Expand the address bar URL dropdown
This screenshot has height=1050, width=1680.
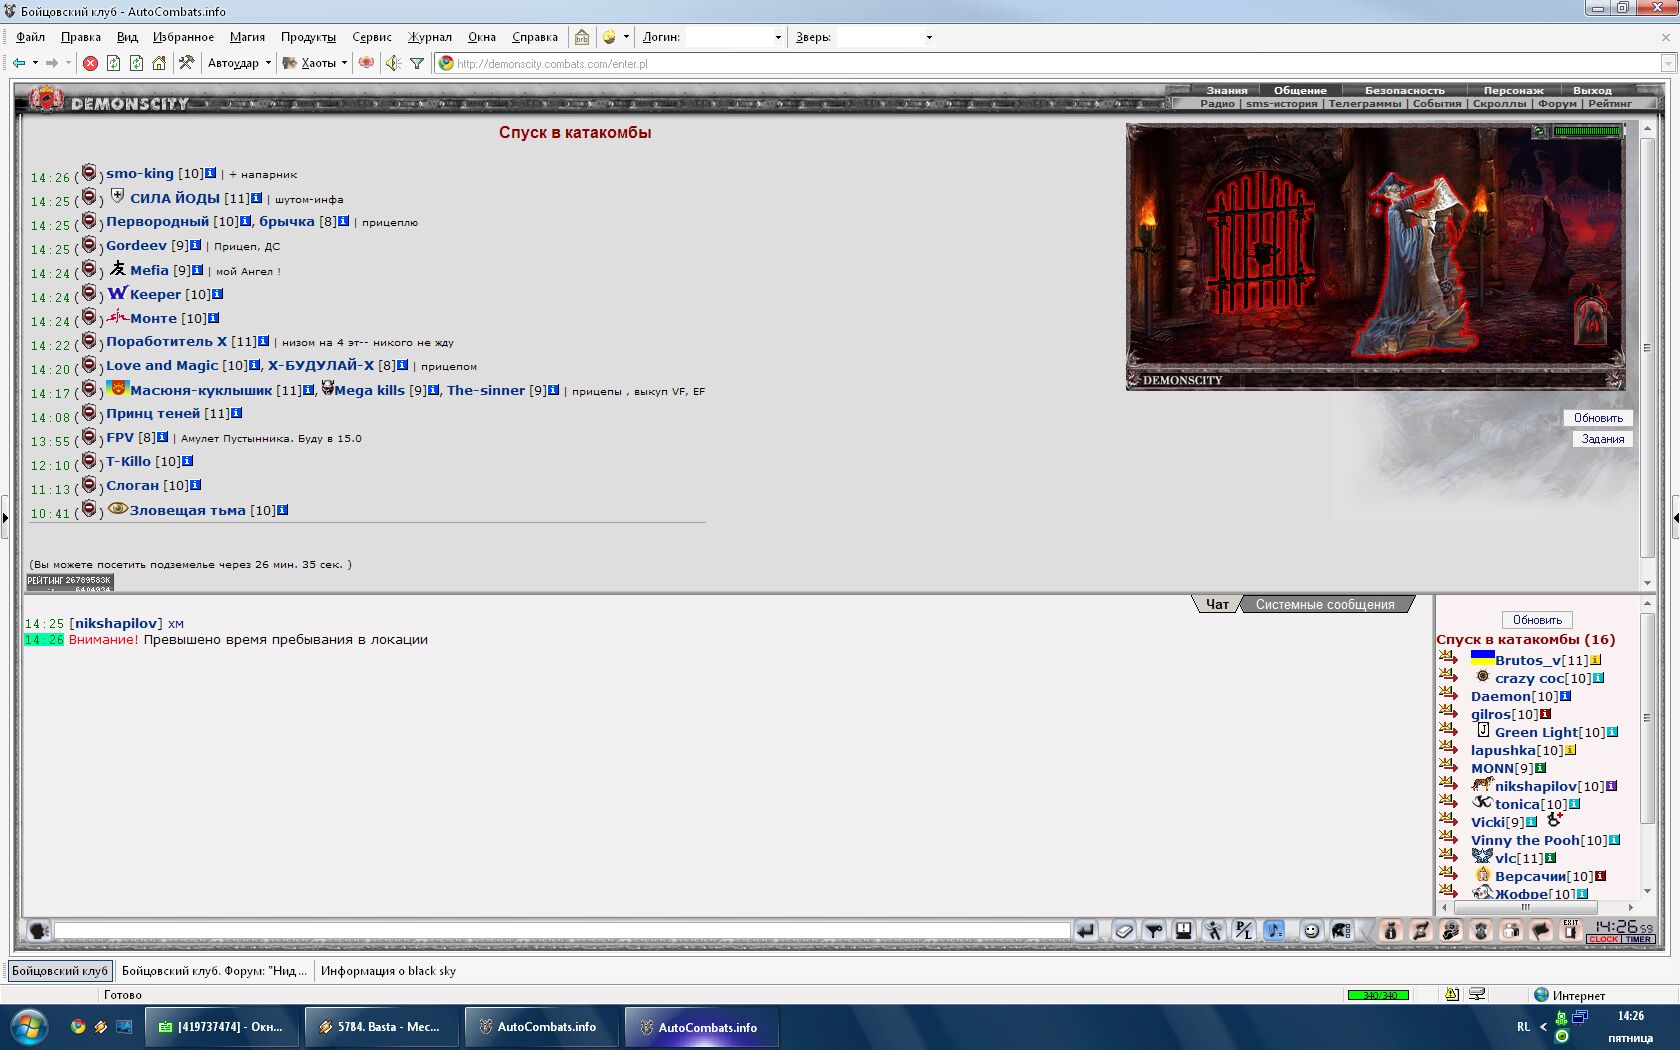(x=1667, y=63)
